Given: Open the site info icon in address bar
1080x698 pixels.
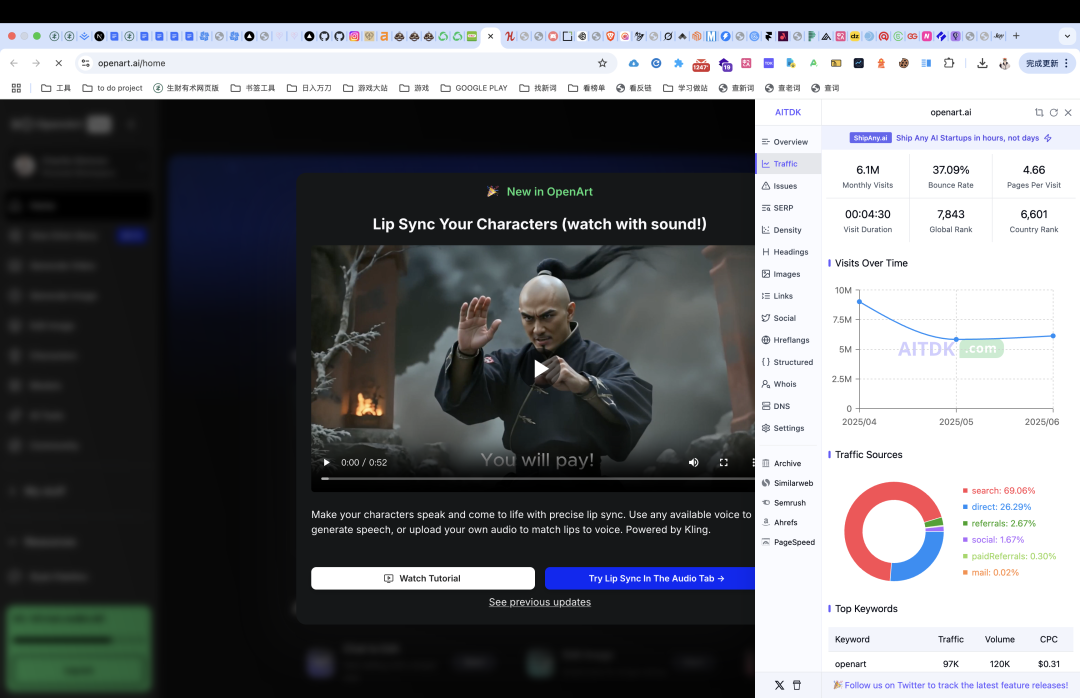Looking at the screenshot, I should (x=85, y=63).
